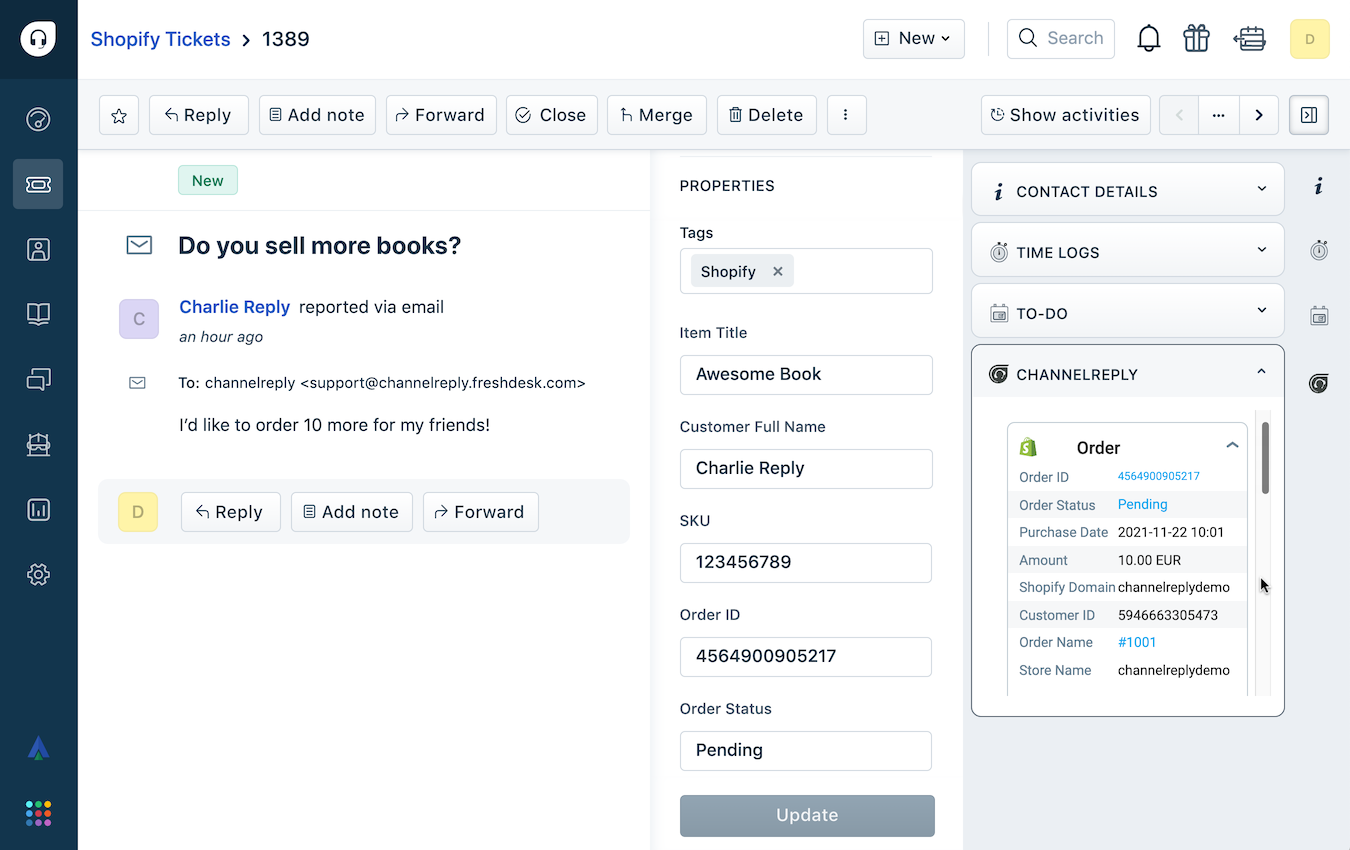Open the ticket list ellipsis button
This screenshot has height=850, width=1350.
click(1218, 115)
